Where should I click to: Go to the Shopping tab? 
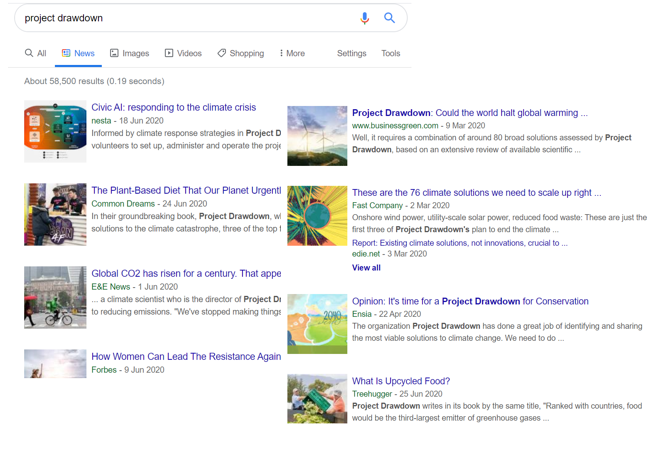pos(241,53)
